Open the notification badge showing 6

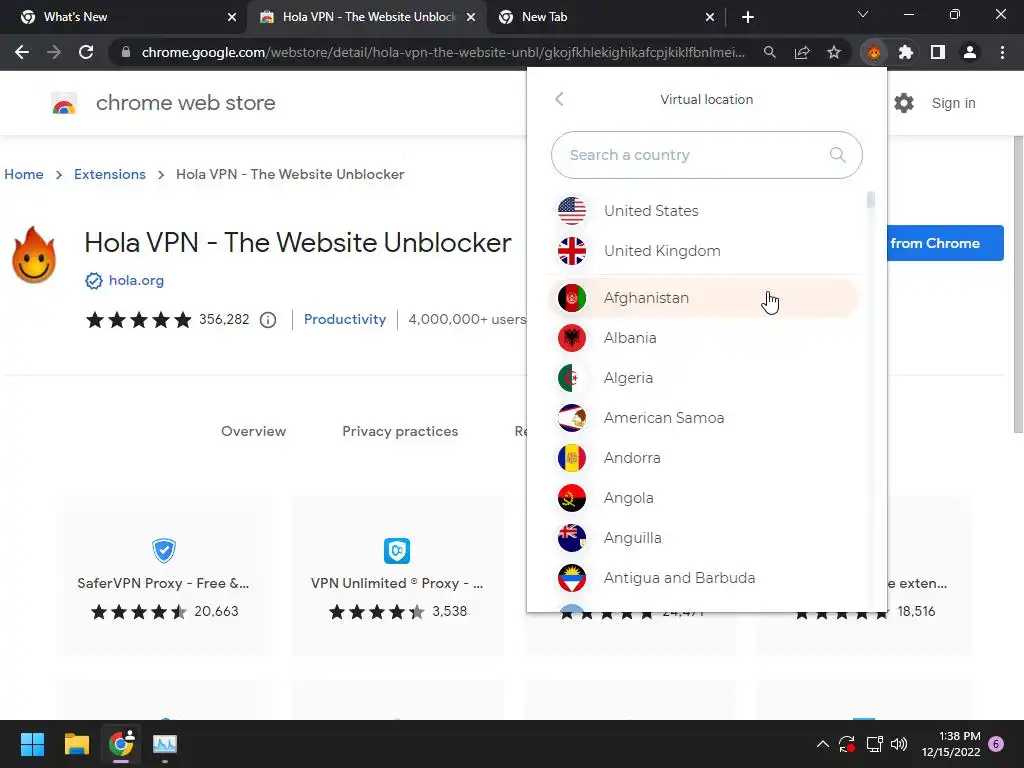pyautogui.click(x=996, y=744)
